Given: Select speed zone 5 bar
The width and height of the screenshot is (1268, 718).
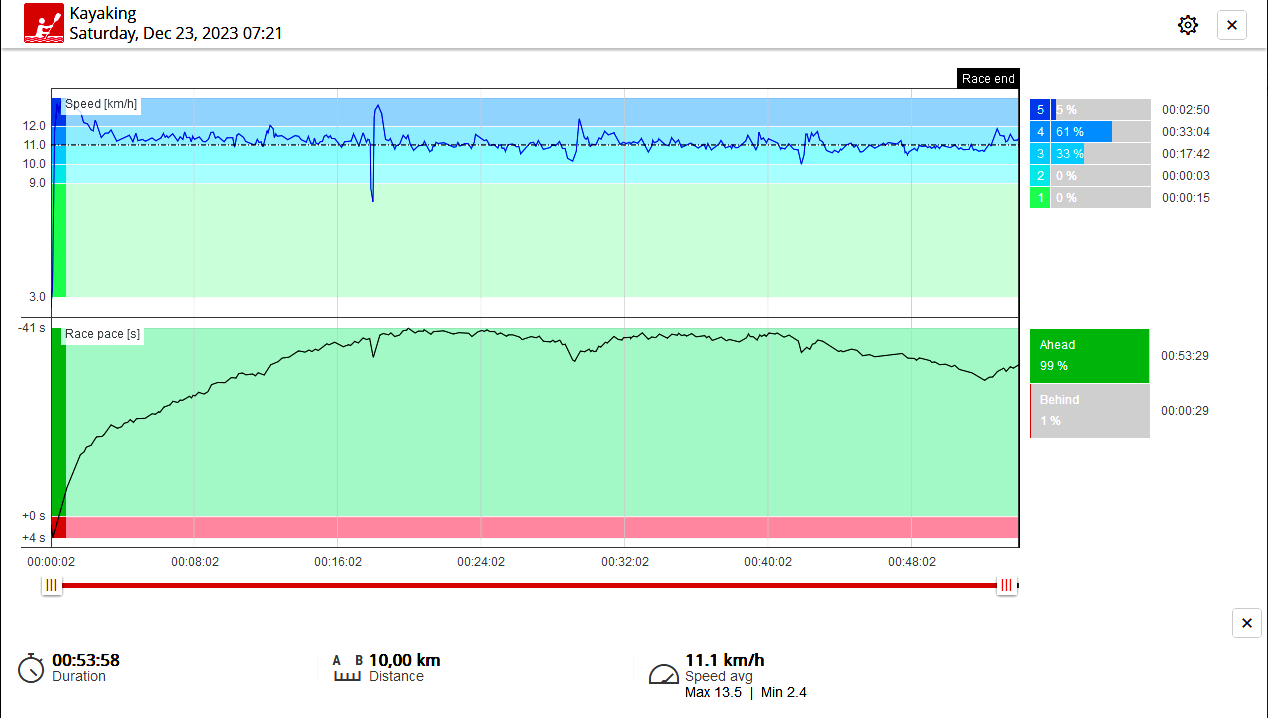Looking at the screenshot, I should click(1090, 110).
